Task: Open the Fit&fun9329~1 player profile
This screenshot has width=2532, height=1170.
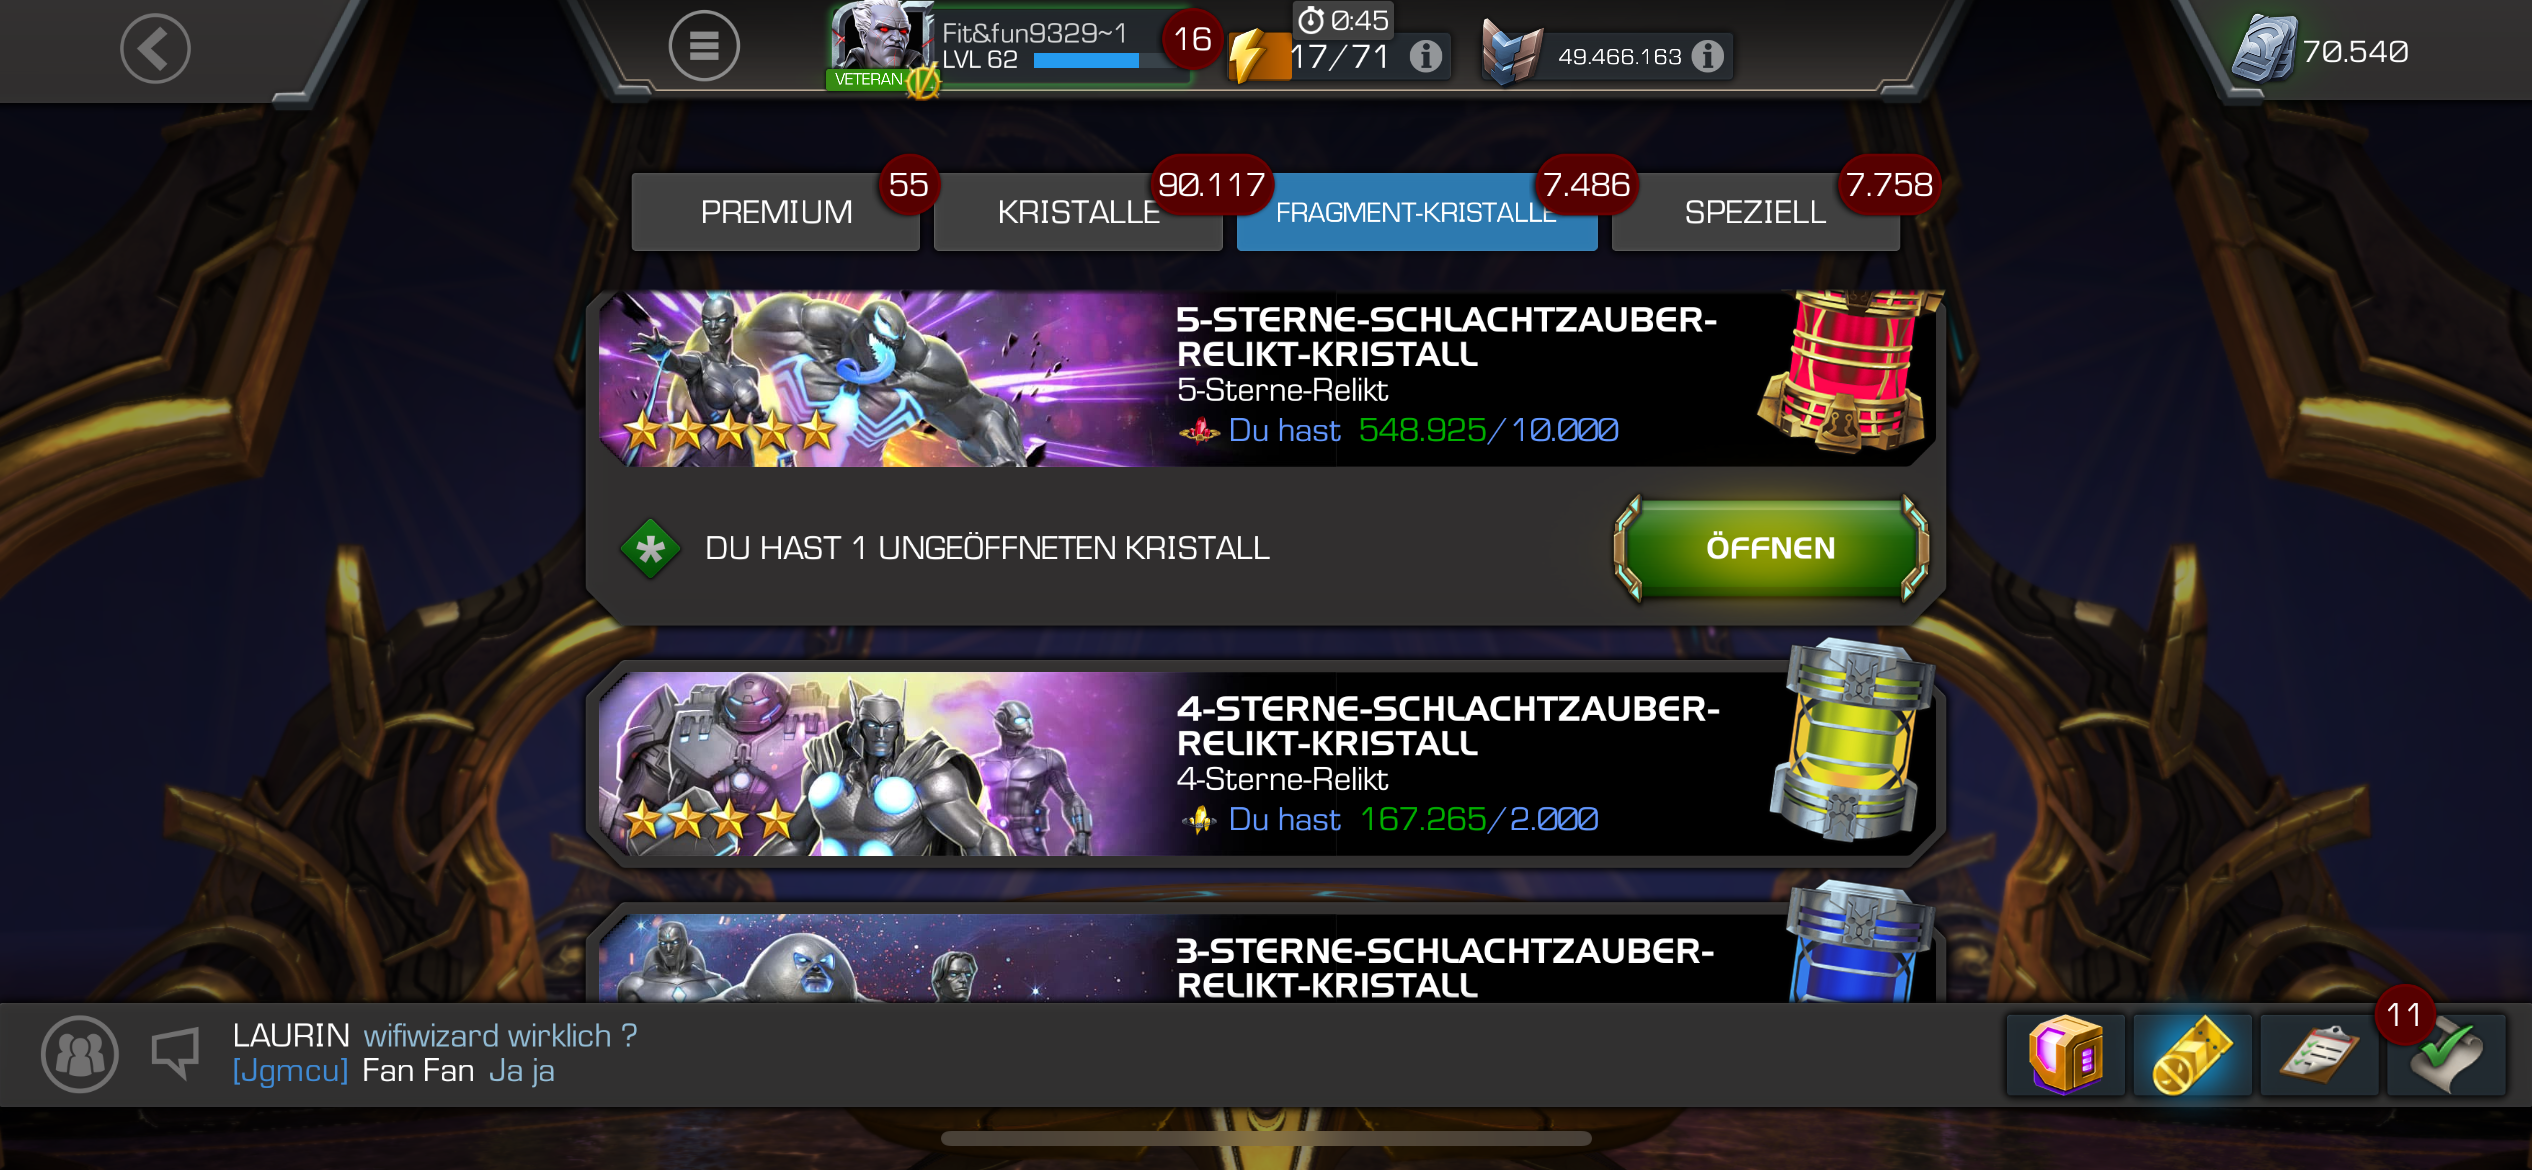Action: (1010, 48)
